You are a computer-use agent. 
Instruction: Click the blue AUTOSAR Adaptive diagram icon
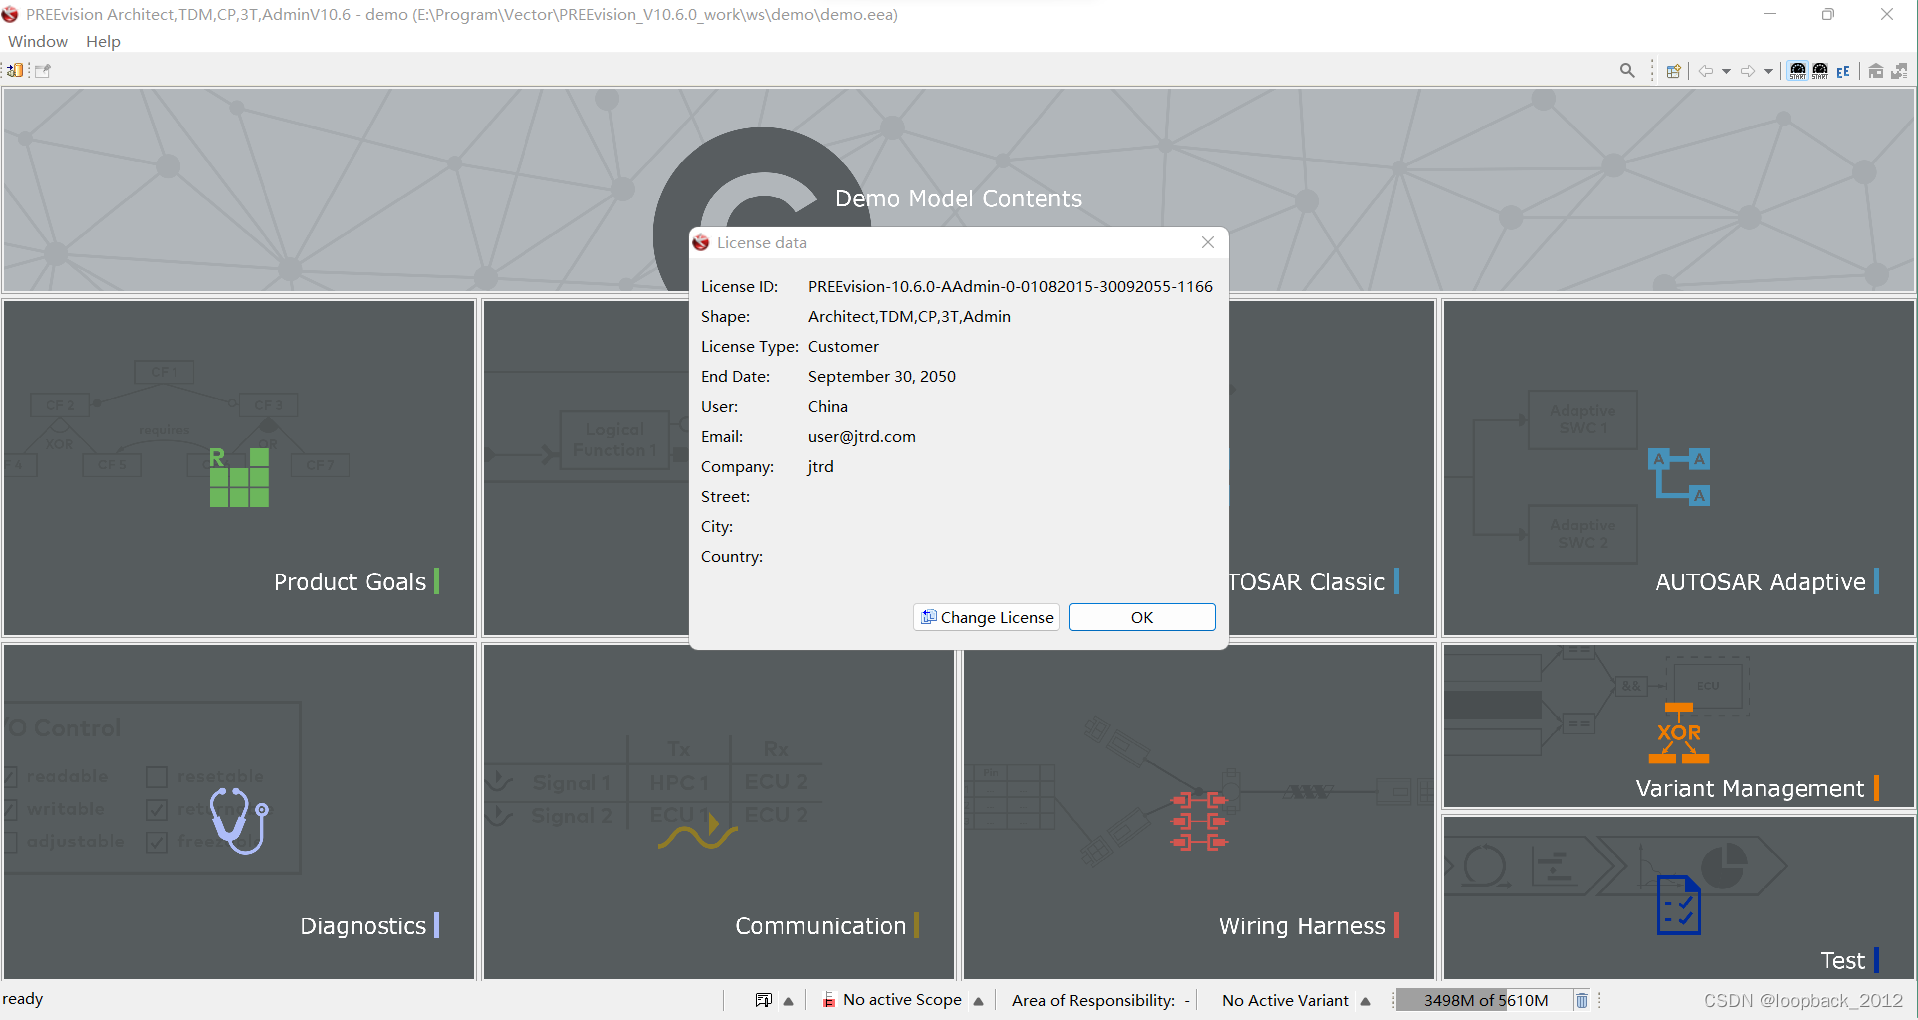1679,476
